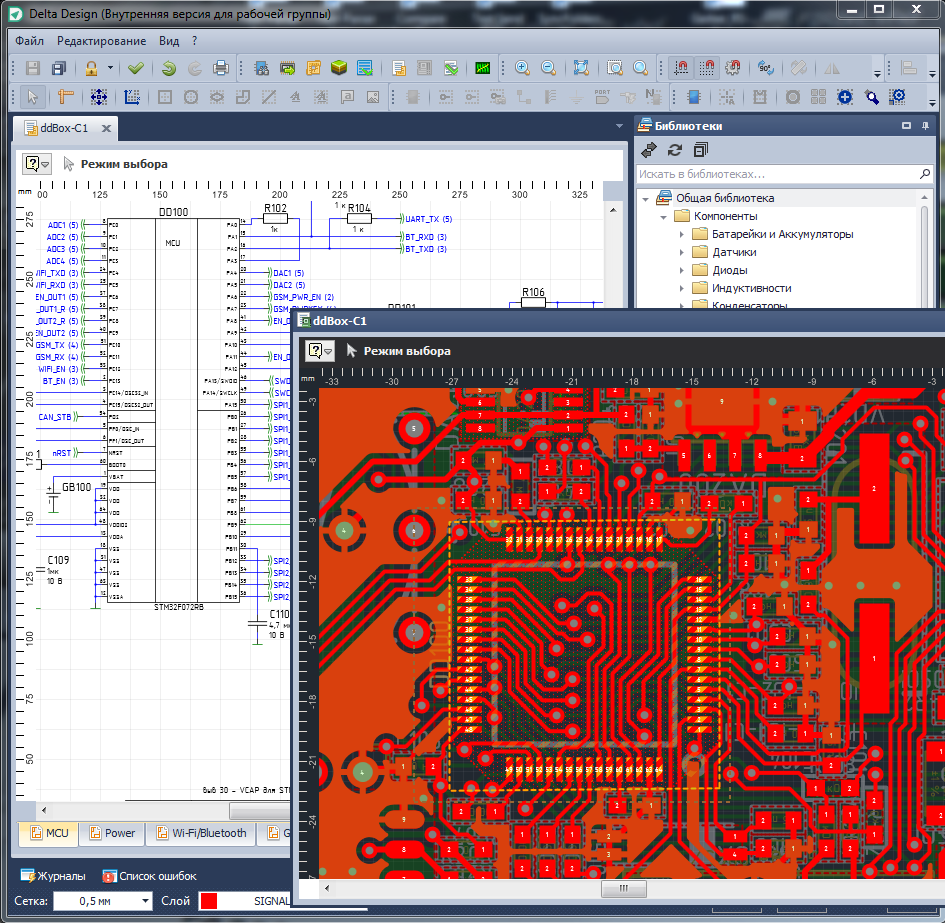The width and height of the screenshot is (945, 923).
Task: Click the four-arrow move tool icon
Action: click(99, 96)
